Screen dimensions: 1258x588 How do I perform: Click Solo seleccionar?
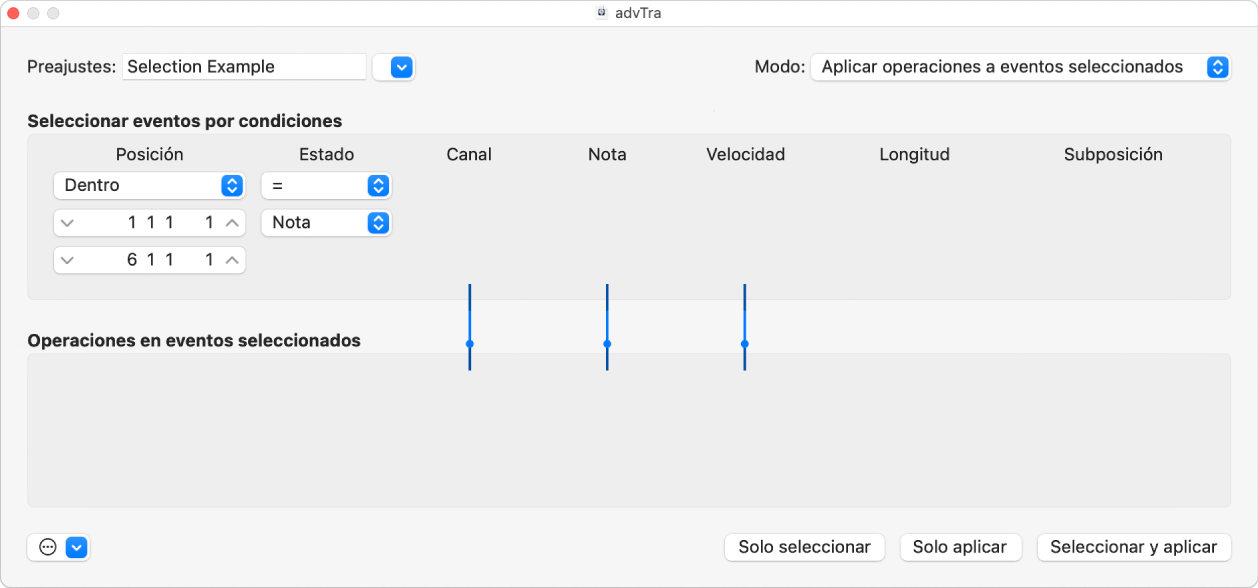click(x=804, y=547)
